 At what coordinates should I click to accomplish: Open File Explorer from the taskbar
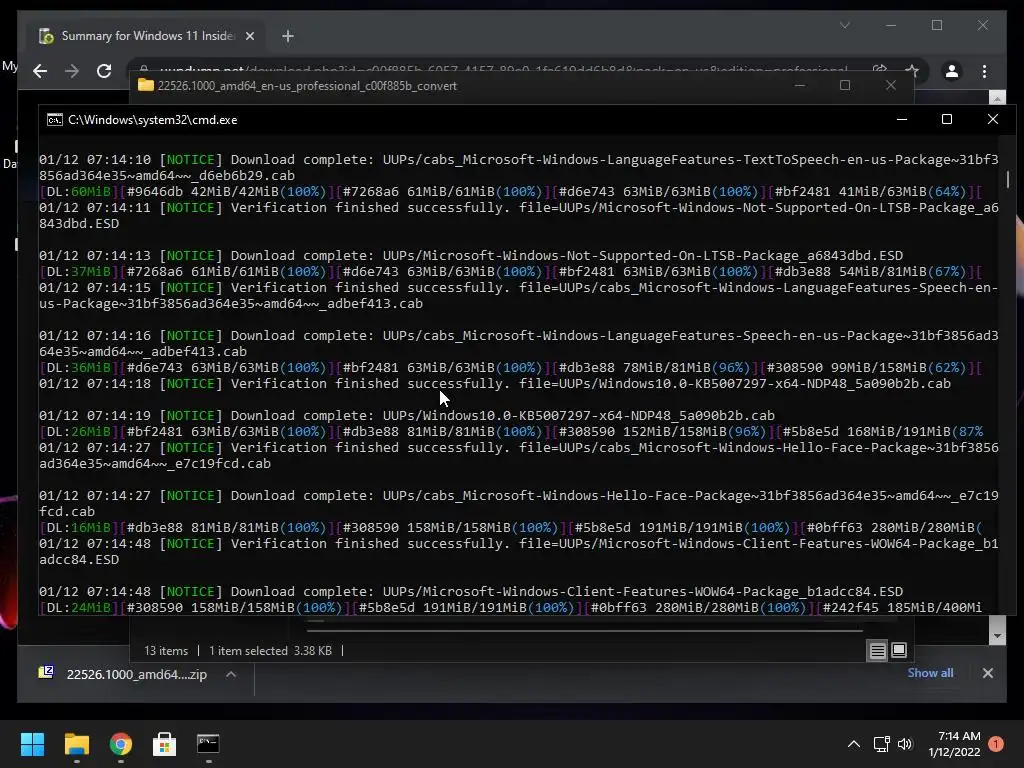tap(76, 744)
